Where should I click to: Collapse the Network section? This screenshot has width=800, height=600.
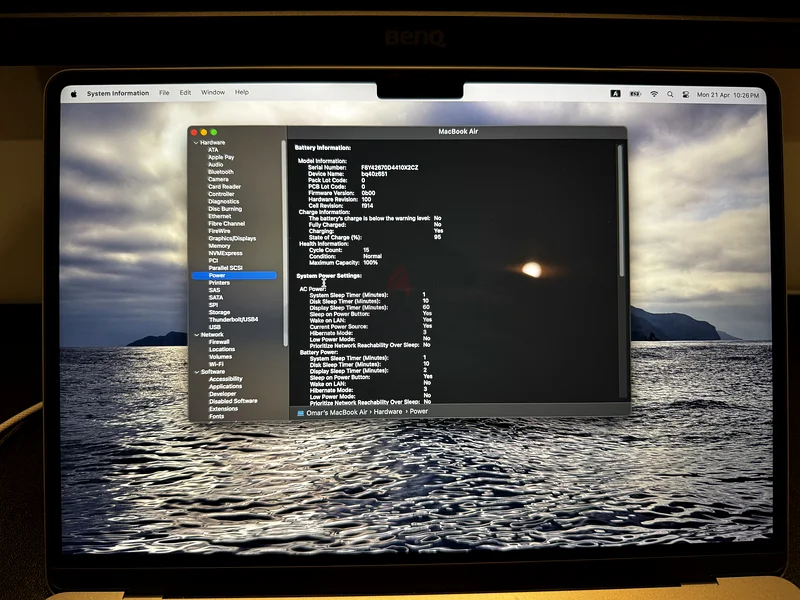coord(197,335)
